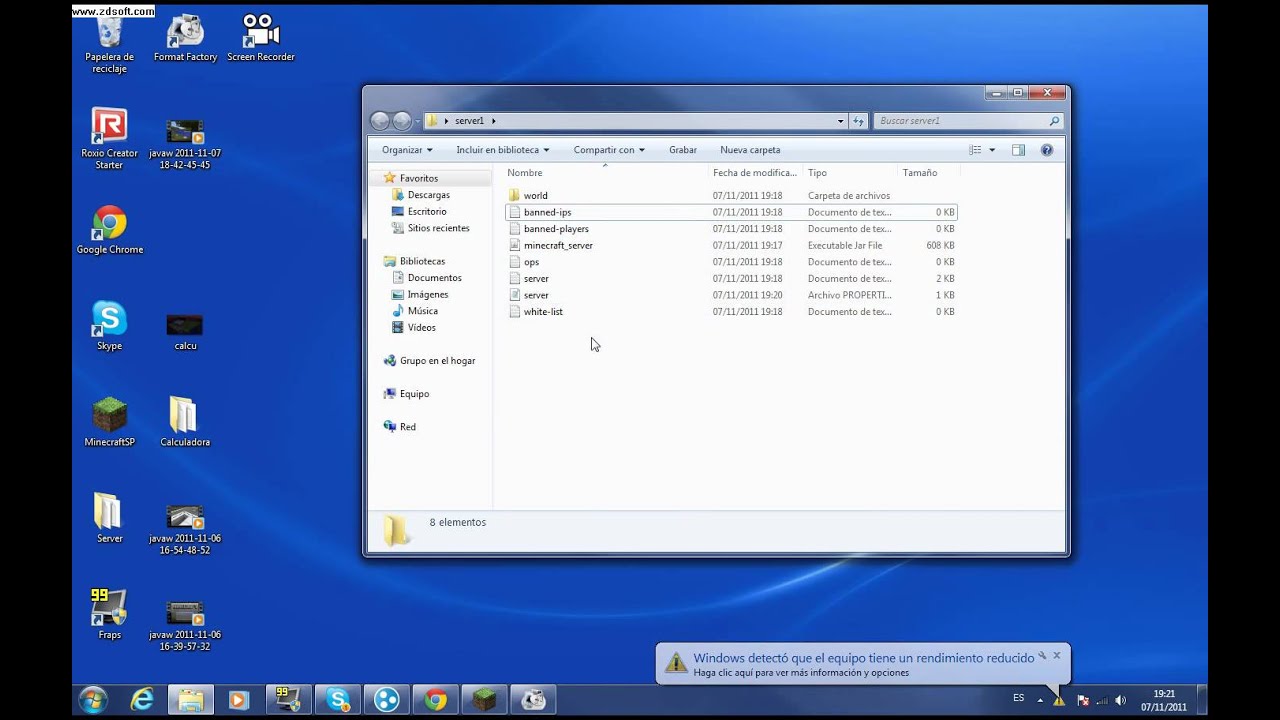
Task: Sort by Fecha de modificación column
Action: pos(755,173)
